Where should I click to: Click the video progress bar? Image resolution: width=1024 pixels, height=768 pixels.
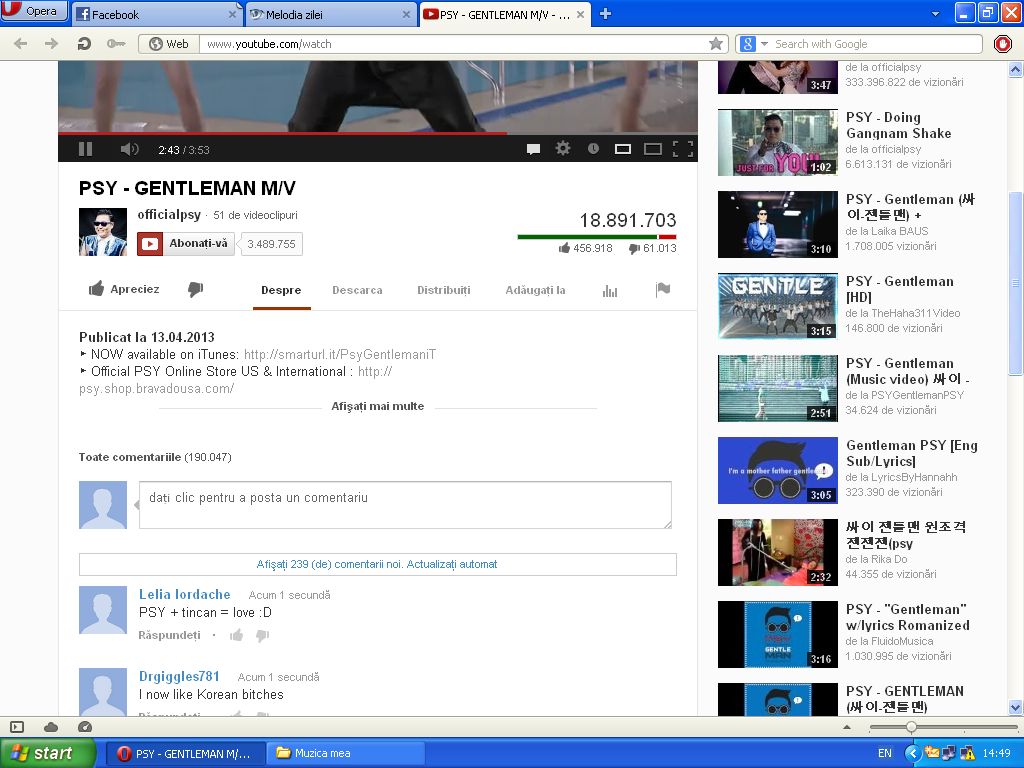tap(377, 134)
